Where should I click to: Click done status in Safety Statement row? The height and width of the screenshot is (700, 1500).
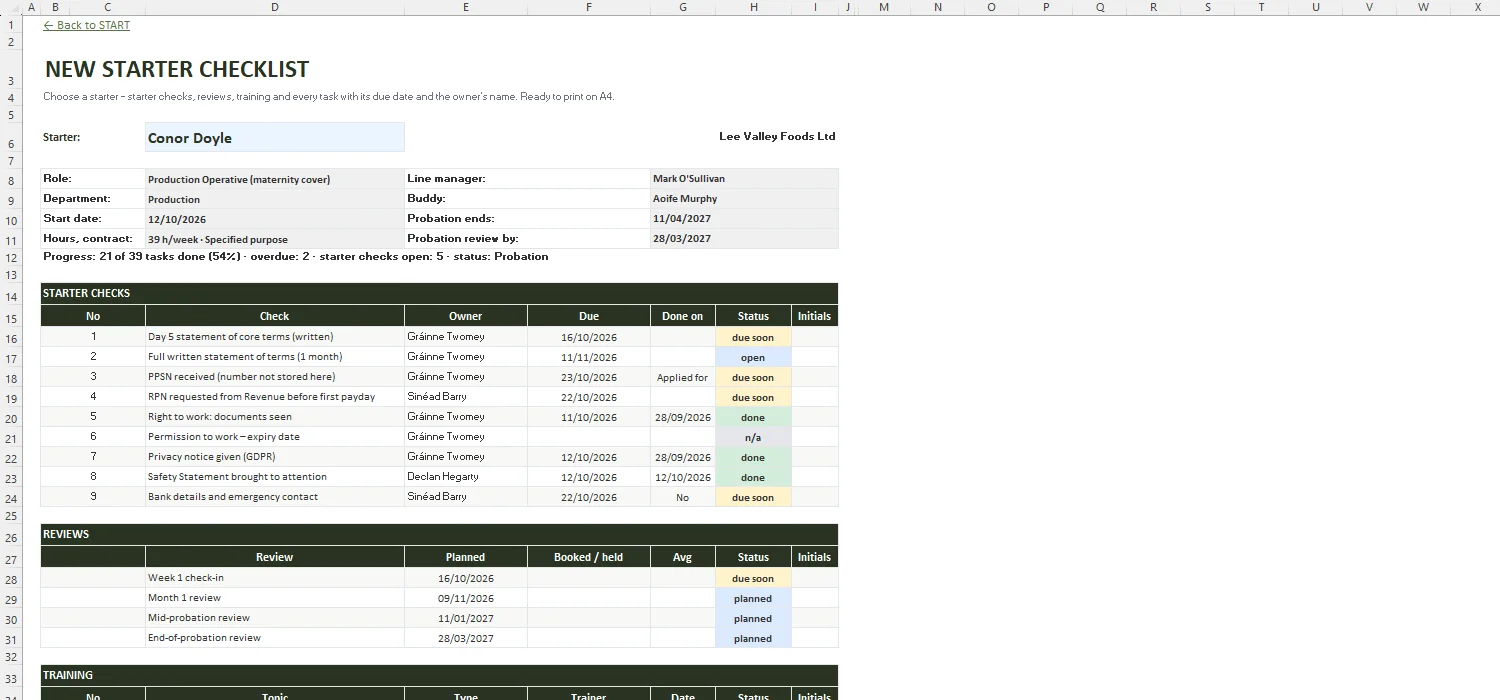point(753,477)
